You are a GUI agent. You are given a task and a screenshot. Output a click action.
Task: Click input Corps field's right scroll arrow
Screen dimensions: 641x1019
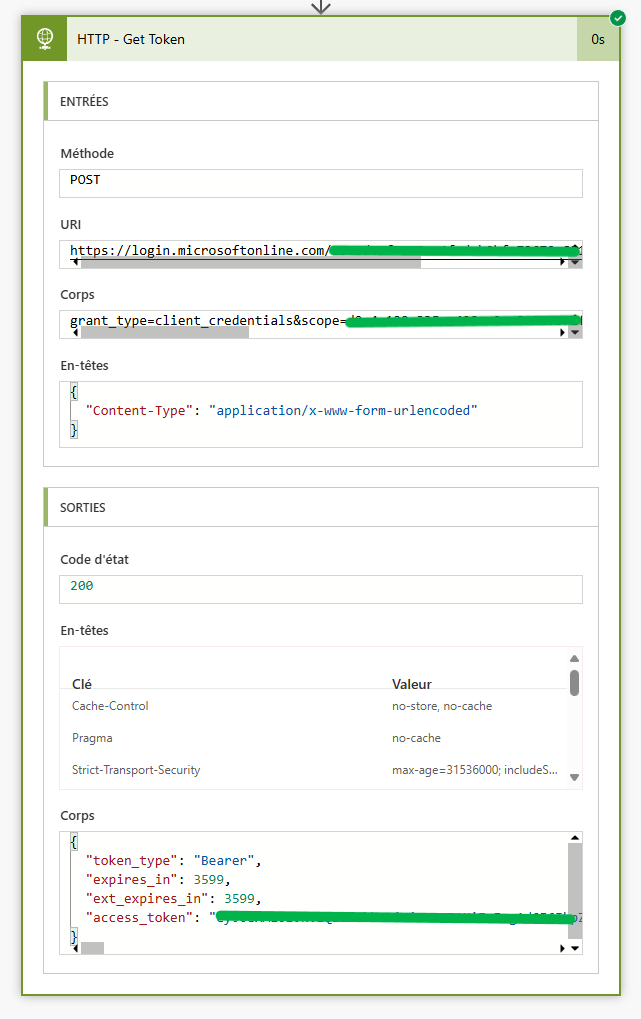point(562,332)
